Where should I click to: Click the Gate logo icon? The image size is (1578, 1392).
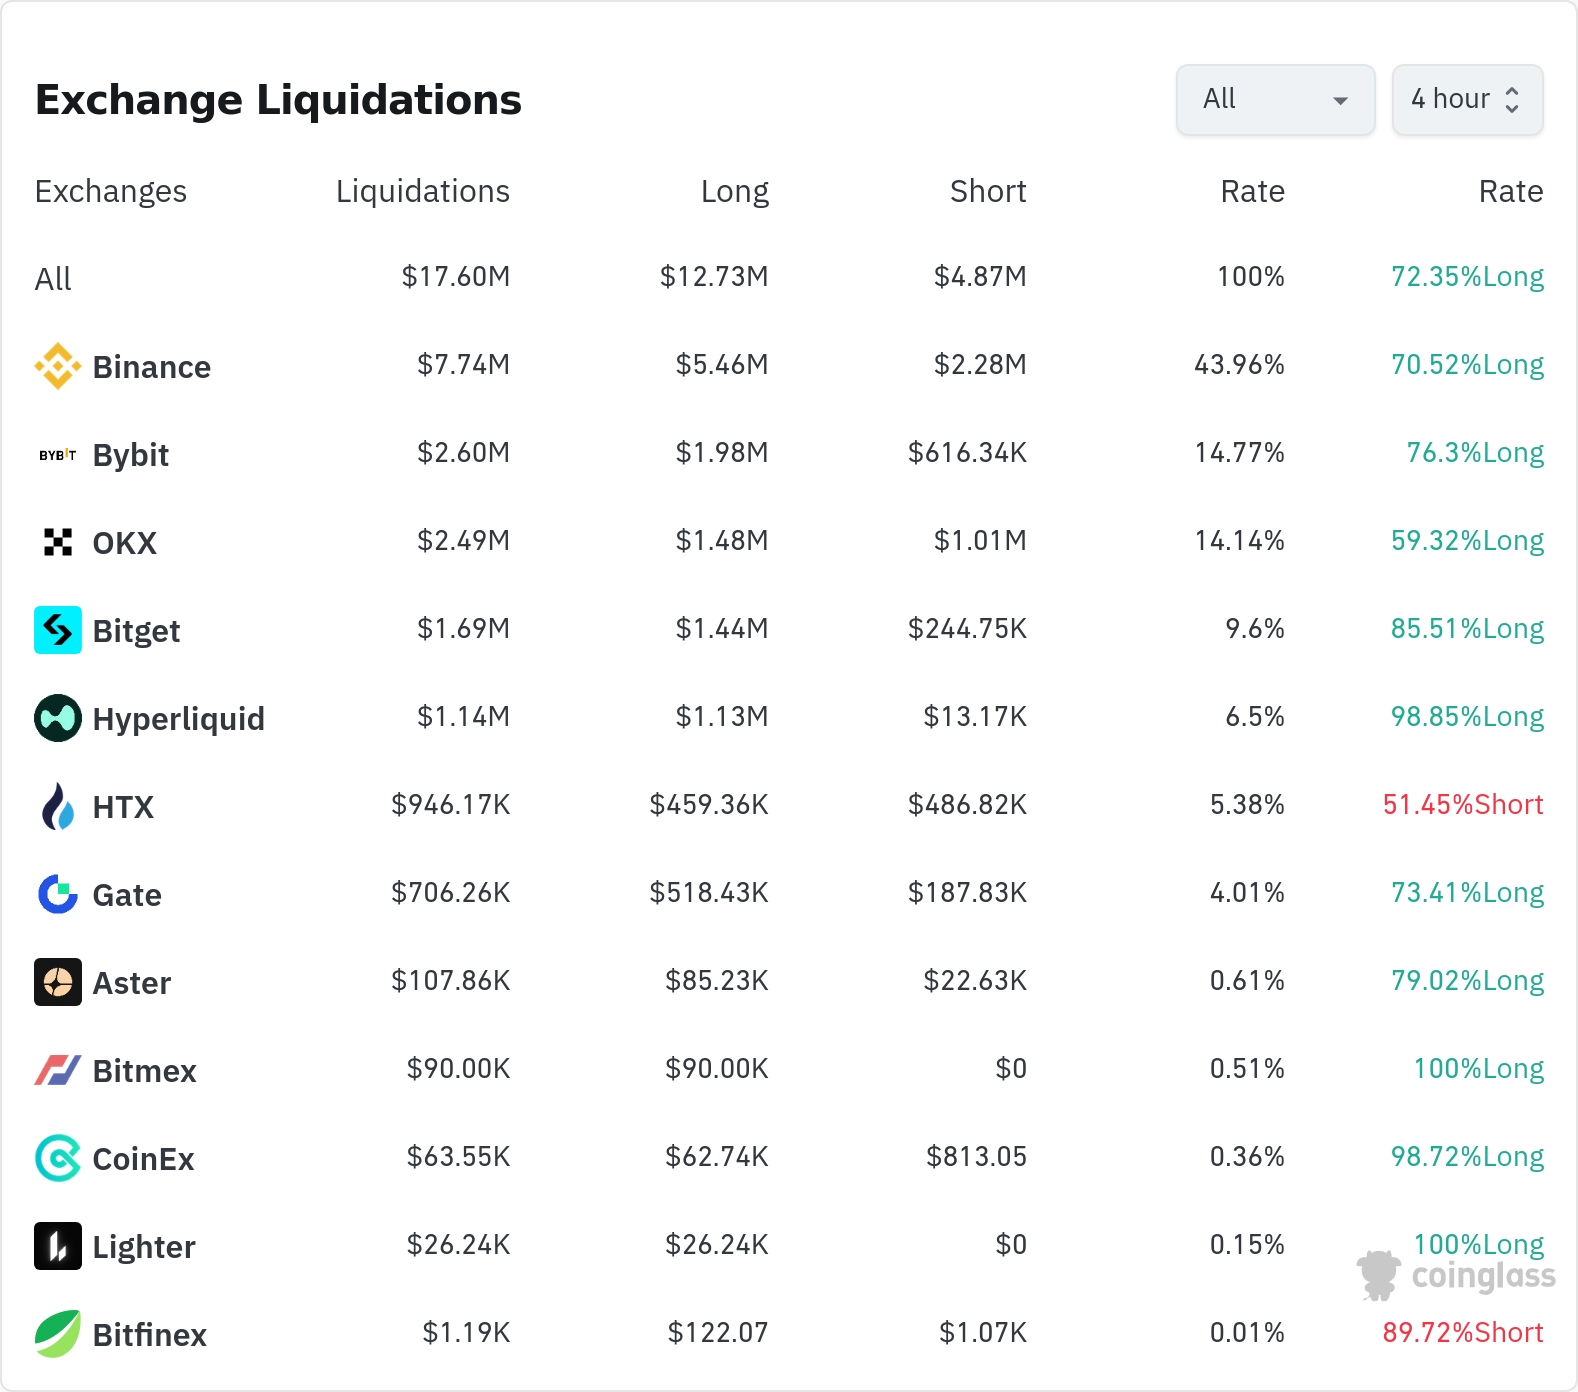(58, 894)
